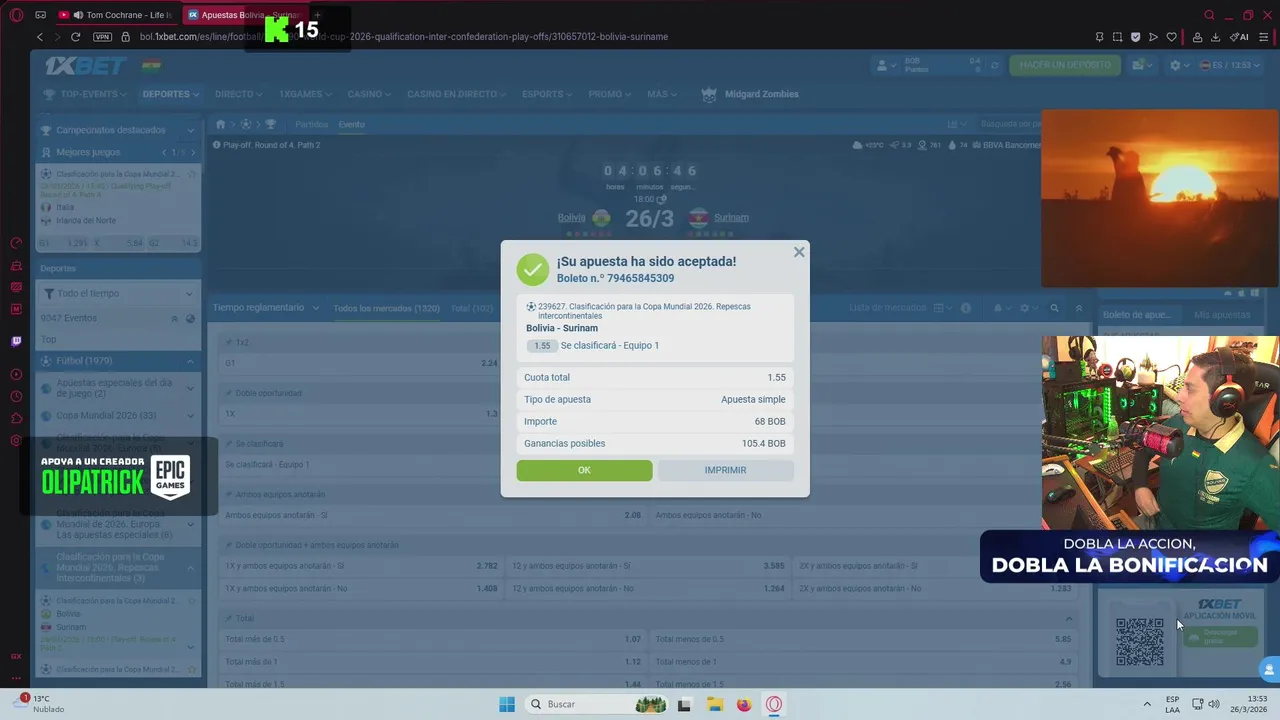Screen dimensions: 1280x720
Task: Click Total más de 0.5 odds row
Action: 433,639
